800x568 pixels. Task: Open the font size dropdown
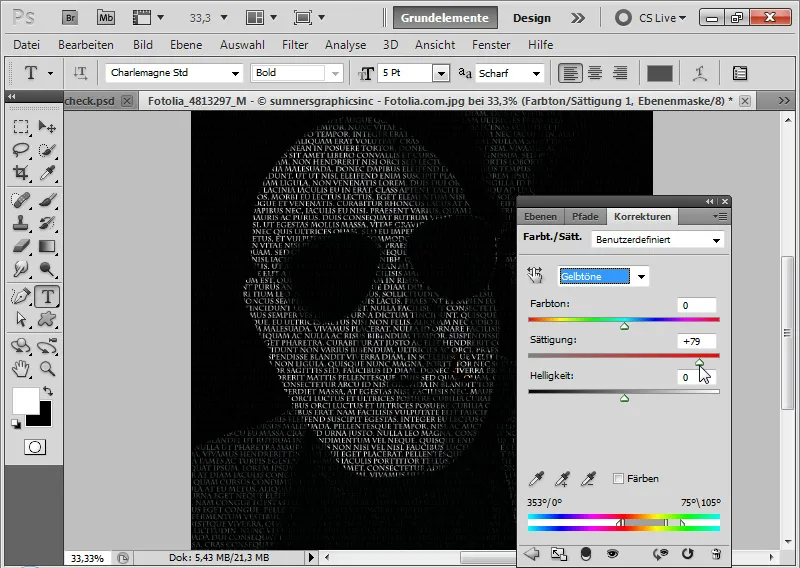[x=441, y=73]
